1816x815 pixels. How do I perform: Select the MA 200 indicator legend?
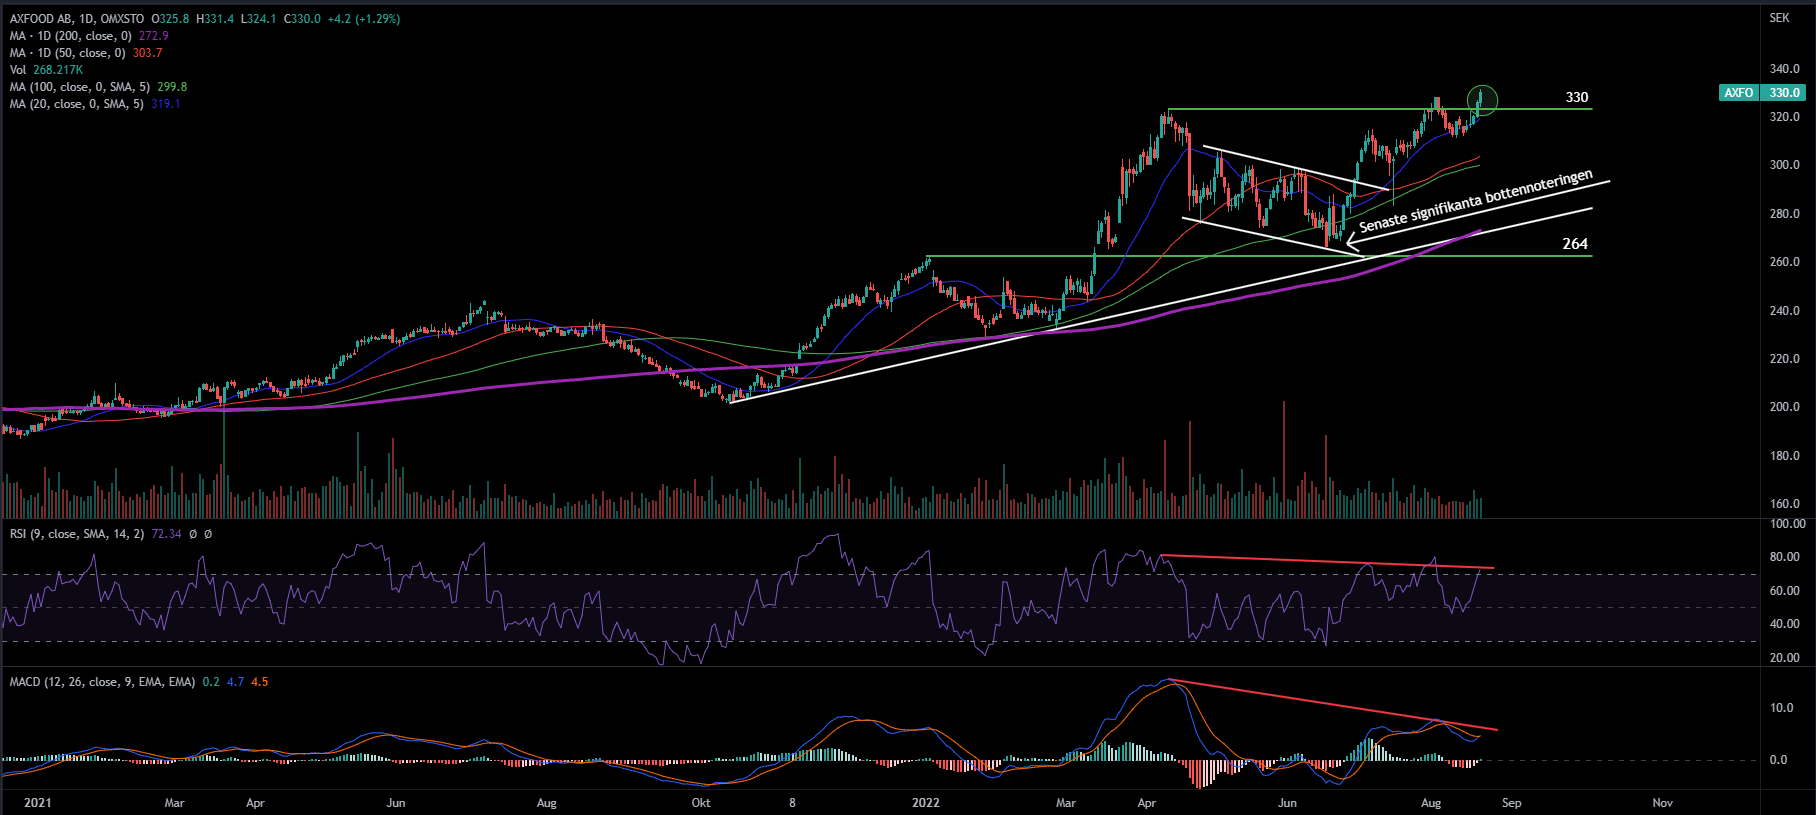click(70, 36)
